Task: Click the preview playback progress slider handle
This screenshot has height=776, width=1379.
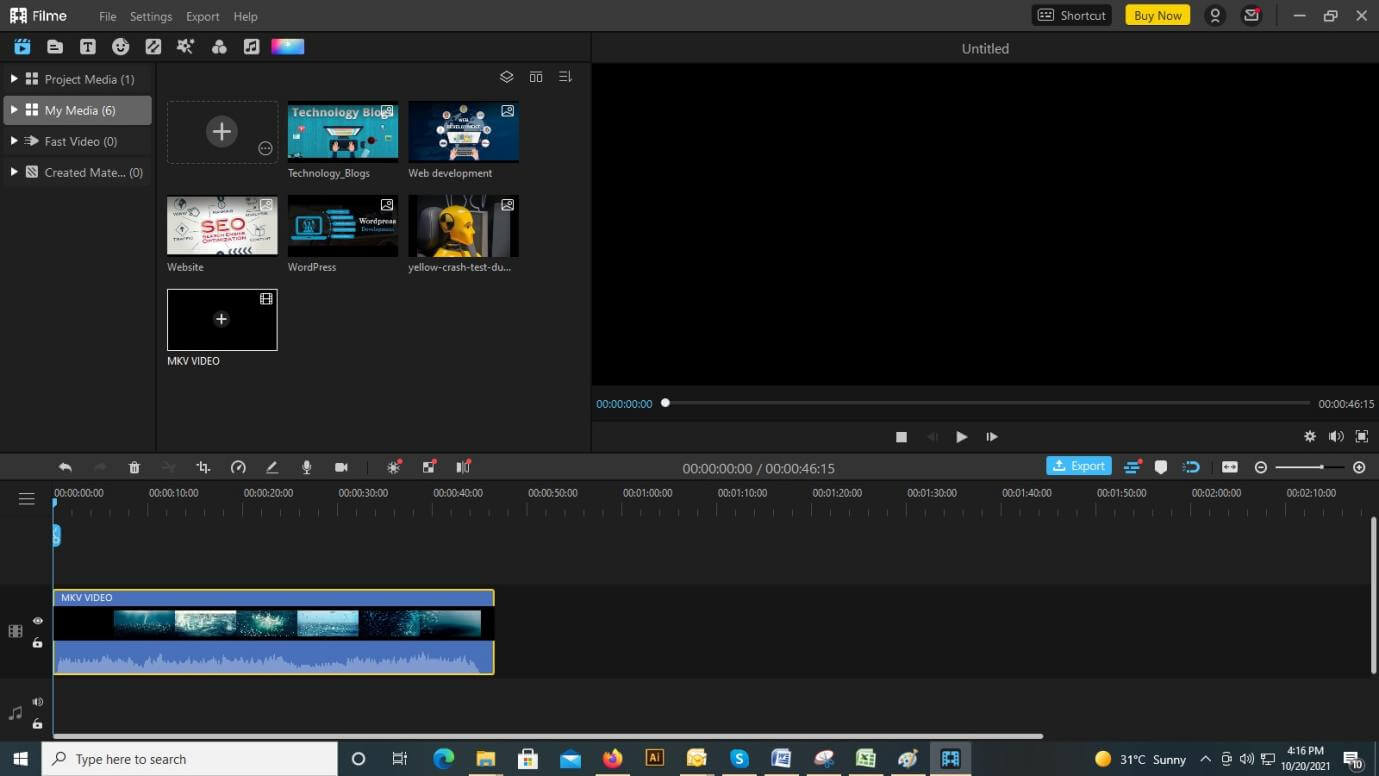Action: point(665,403)
